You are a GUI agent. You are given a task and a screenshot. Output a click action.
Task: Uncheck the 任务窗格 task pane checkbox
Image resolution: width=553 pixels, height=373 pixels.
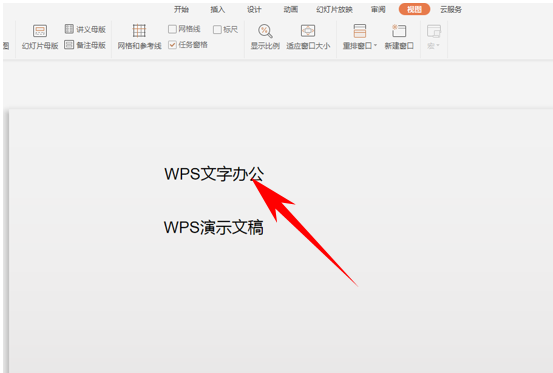(x=172, y=45)
